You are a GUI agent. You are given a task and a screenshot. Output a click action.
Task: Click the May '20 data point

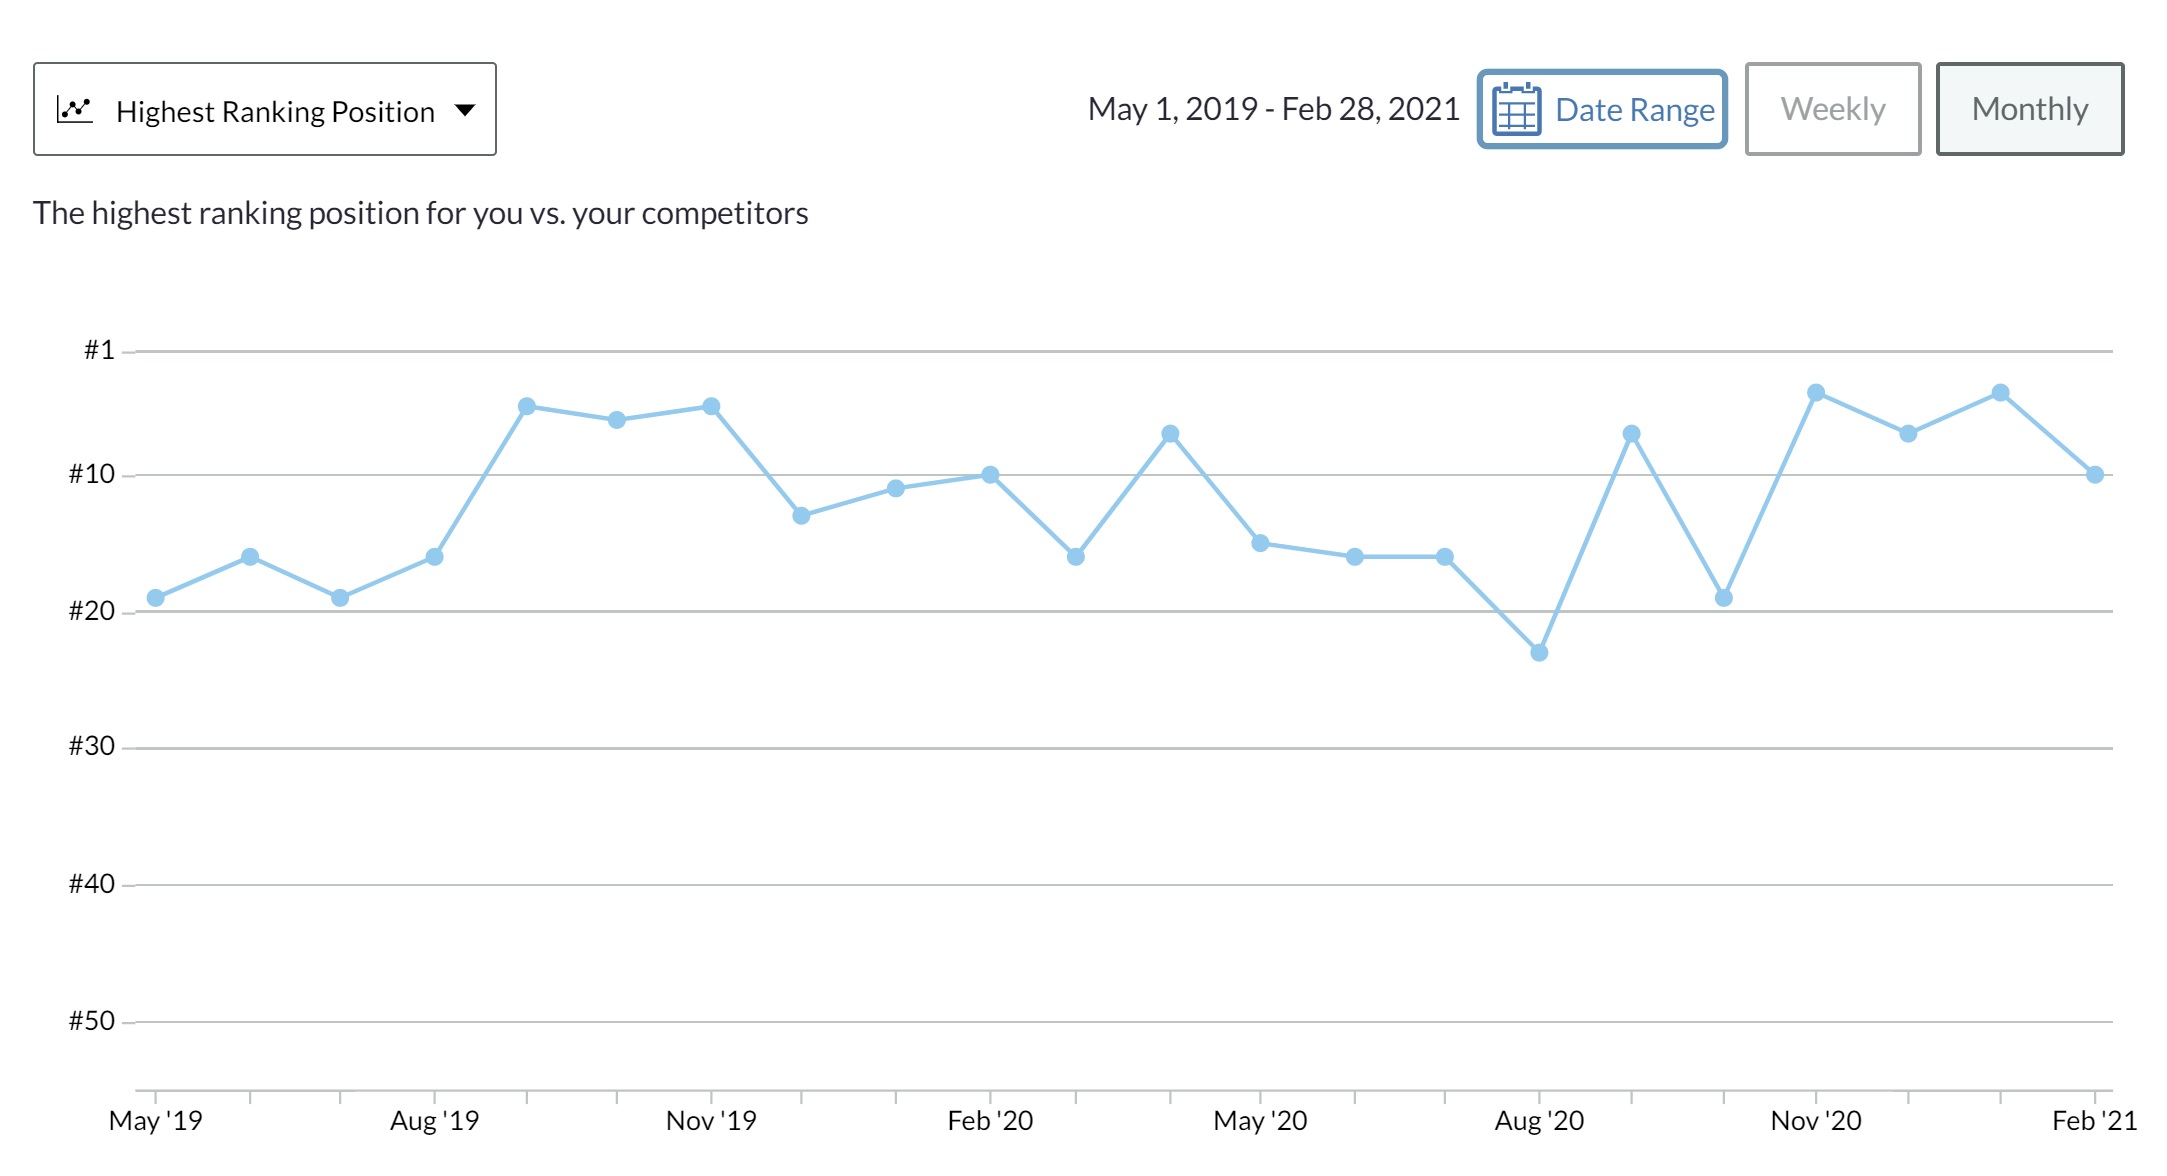coord(1260,543)
